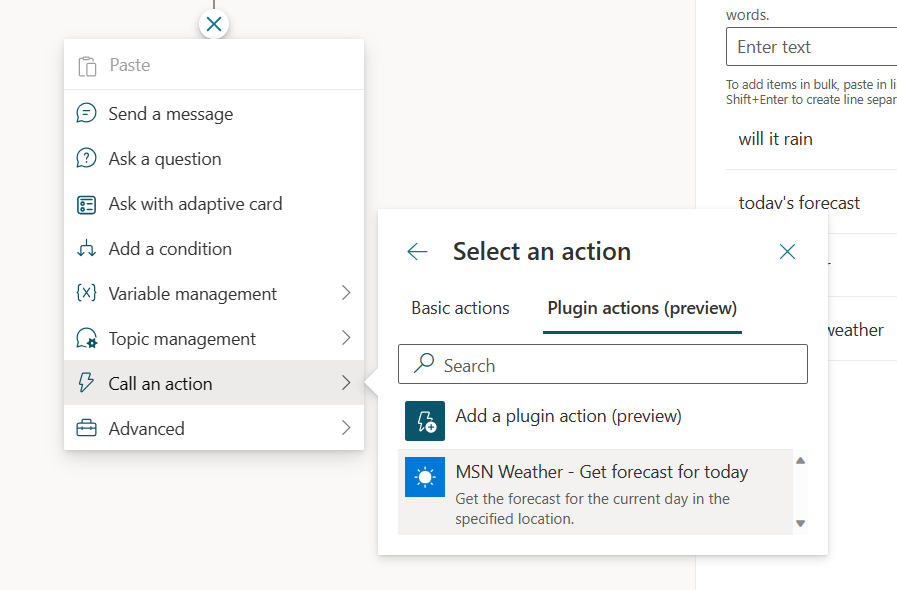897x590 pixels.
Task: Choose Send a message
Action: pyautogui.click(x=214, y=113)
